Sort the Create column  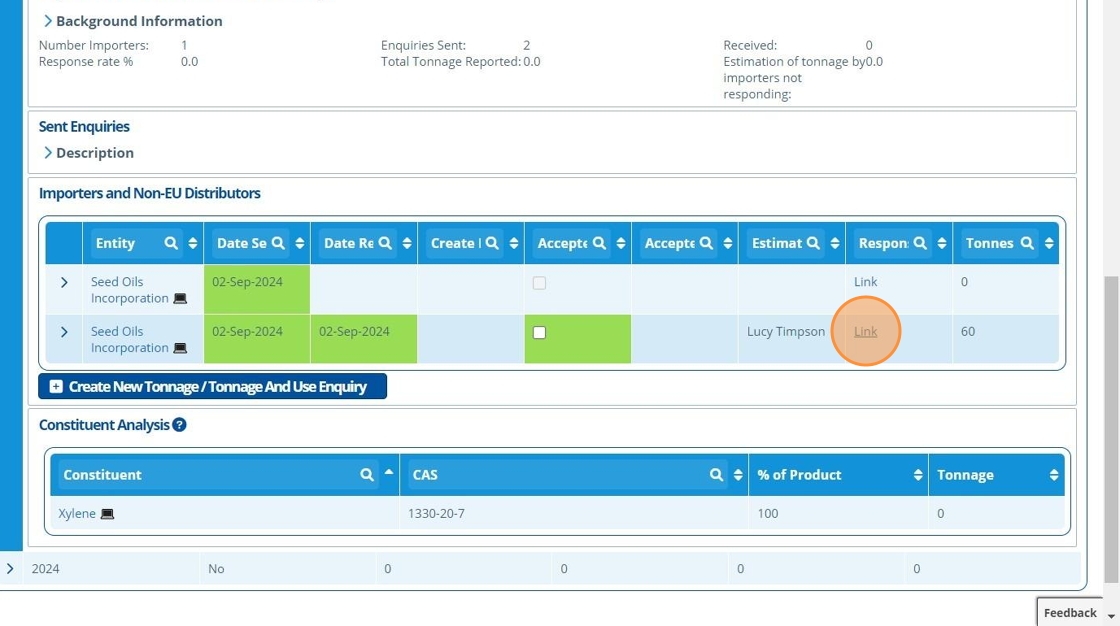(514, 243)
